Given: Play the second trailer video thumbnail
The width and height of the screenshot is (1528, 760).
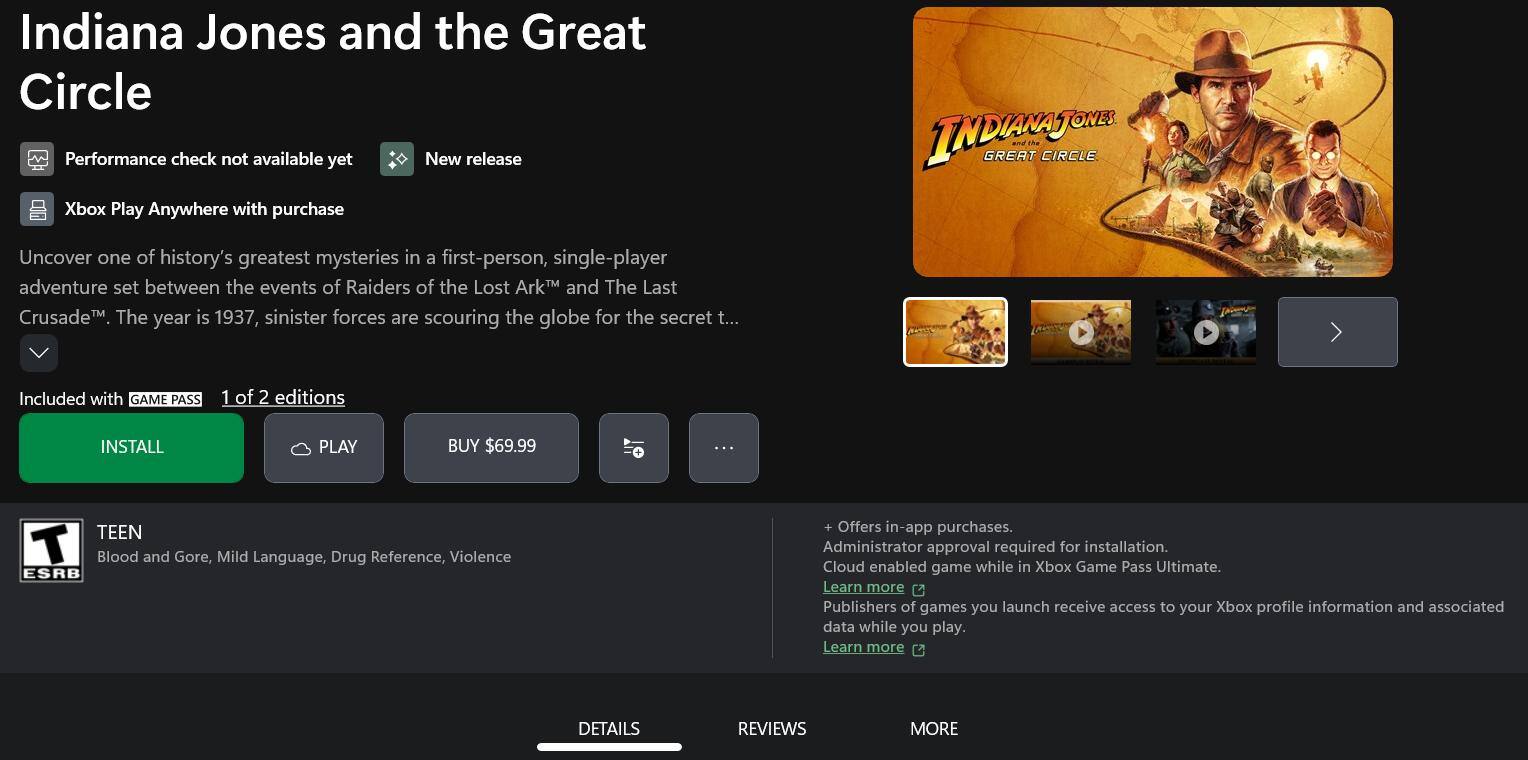Looking at the screenshot, I should (x=1081, y=332).
